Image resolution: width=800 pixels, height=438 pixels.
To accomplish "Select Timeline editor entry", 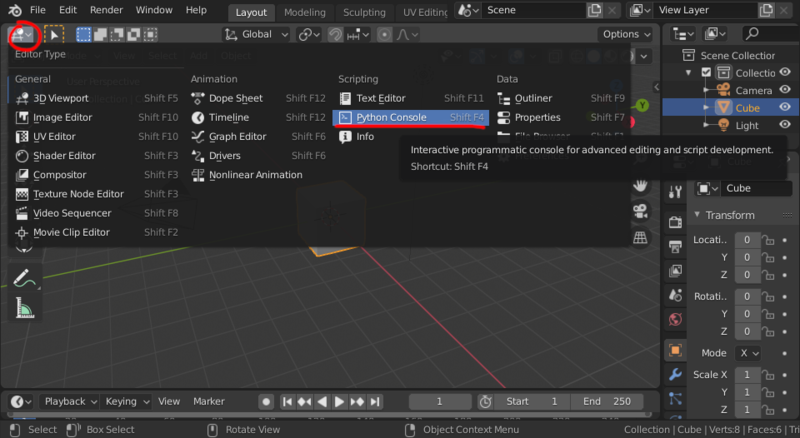I will tap(258, 117).
